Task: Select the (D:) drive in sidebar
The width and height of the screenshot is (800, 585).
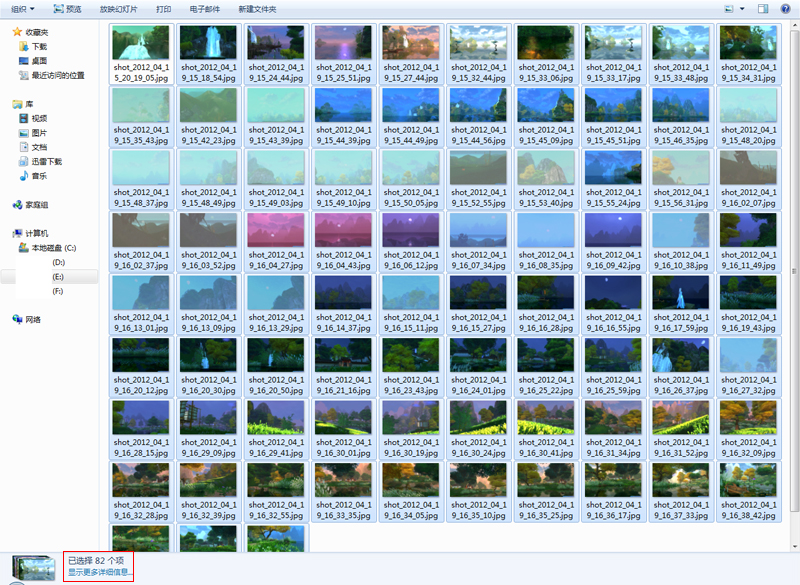Action: pos(58,262)
